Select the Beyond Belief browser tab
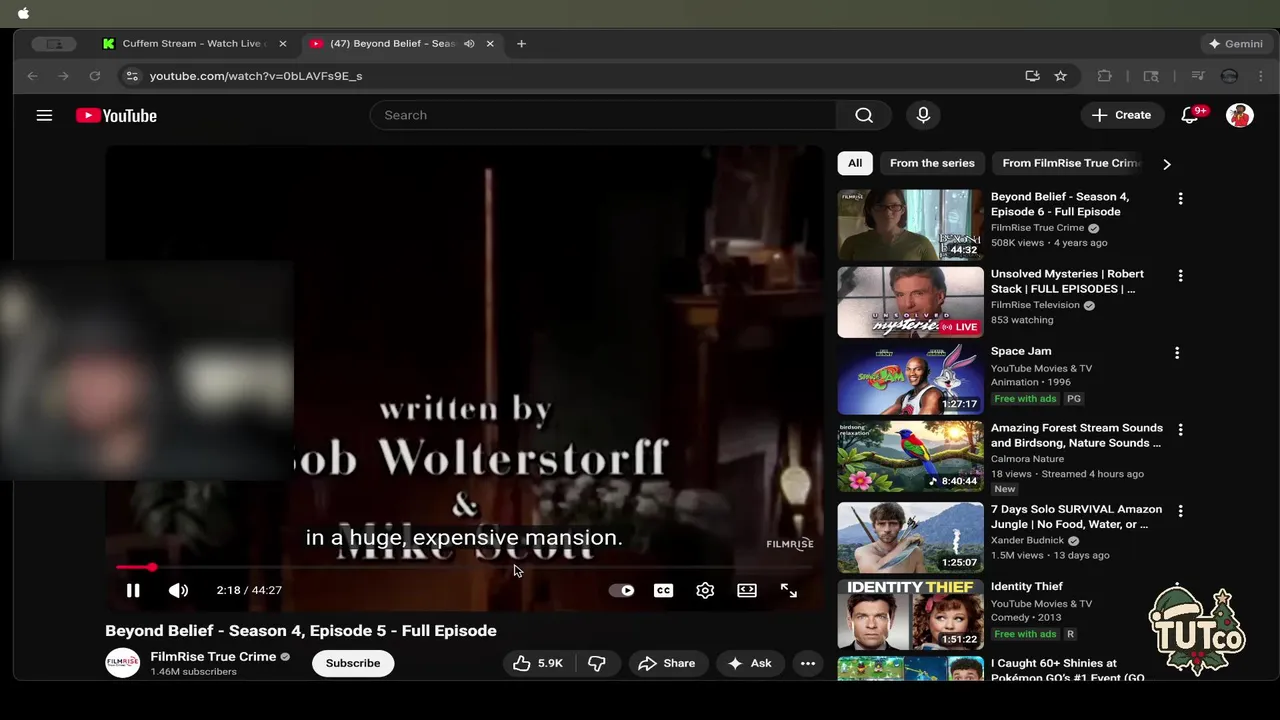The image size is (1280, 720). point(392,44)
